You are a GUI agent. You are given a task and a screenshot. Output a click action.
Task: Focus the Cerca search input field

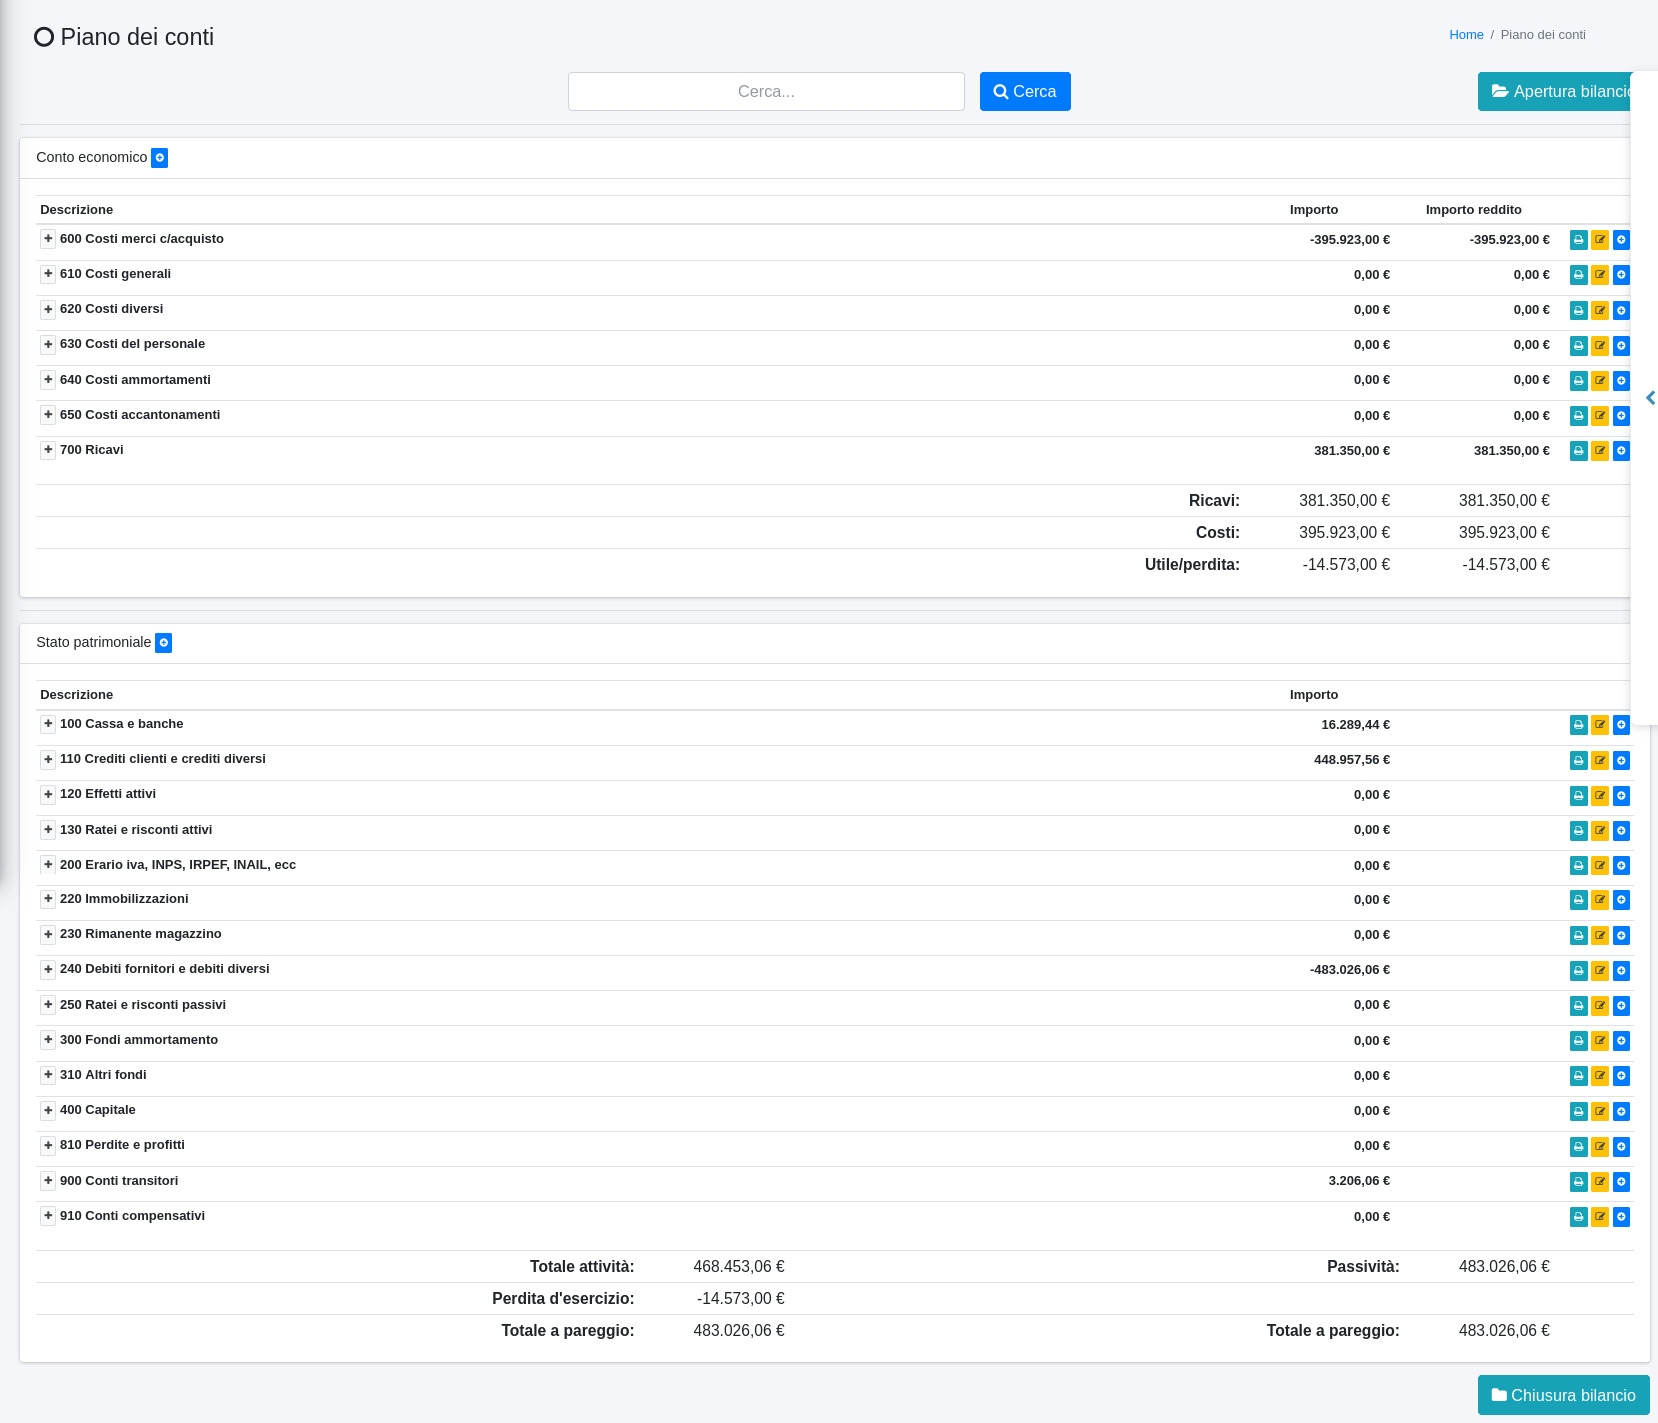coord(765,92)
